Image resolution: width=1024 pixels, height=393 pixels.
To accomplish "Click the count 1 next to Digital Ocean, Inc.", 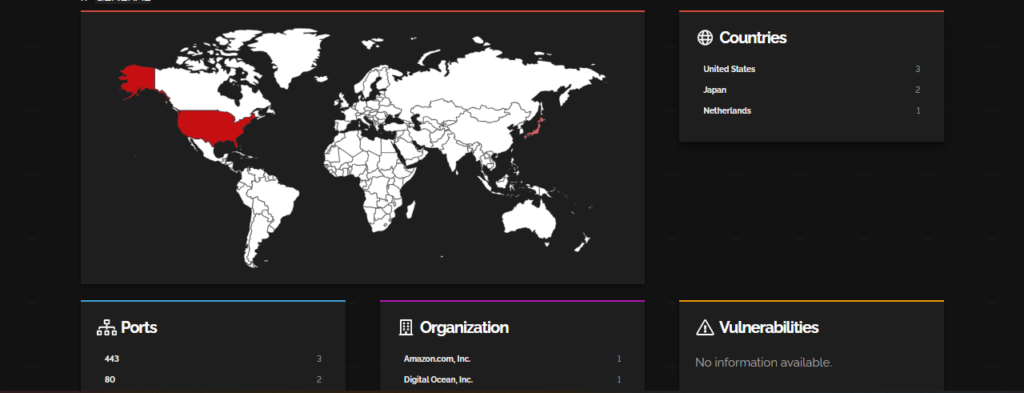I will (x=618, y=380).
